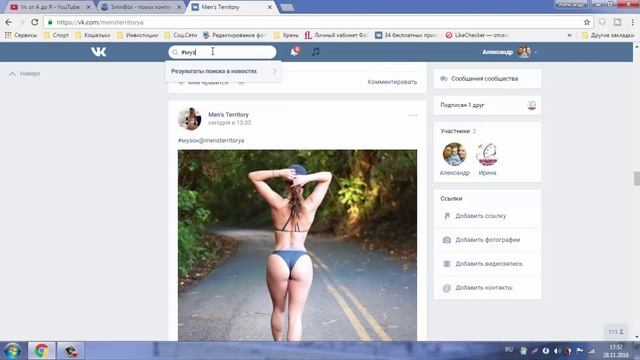Open the music note icon
The image size is (640, 360).
(x=316, y=52)
